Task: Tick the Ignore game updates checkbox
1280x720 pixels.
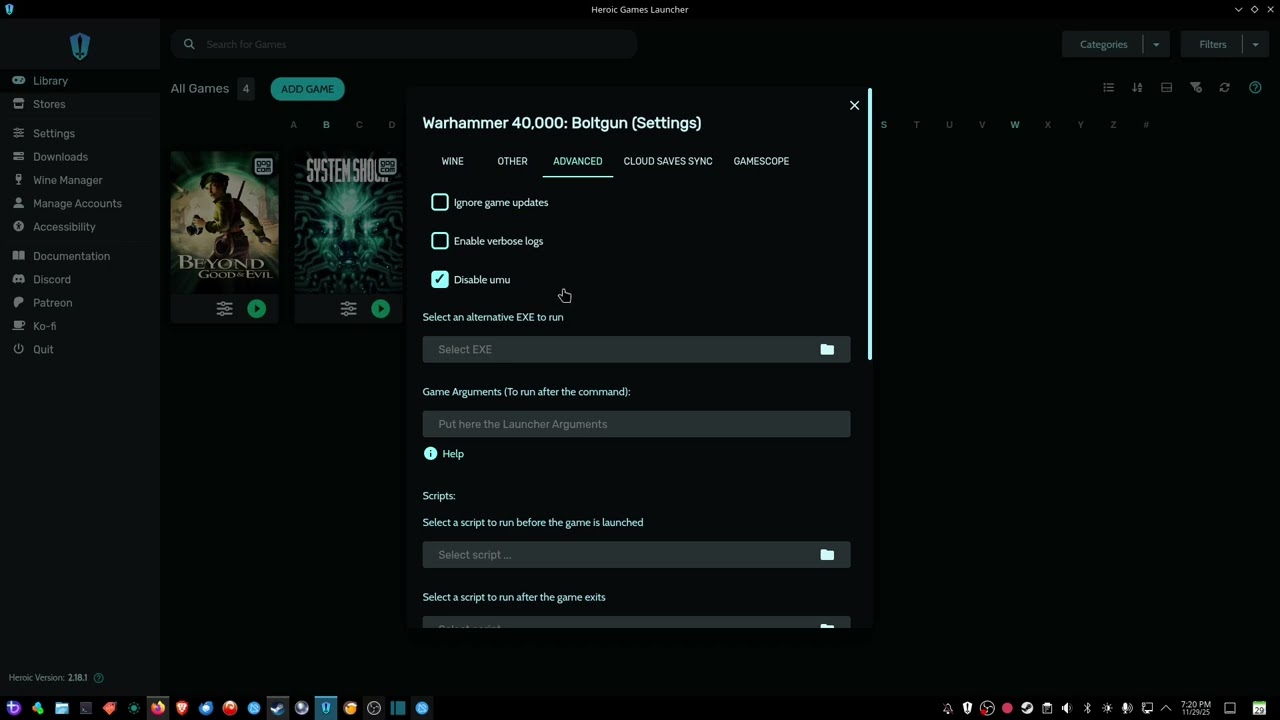Action: [x=440, y=202]
